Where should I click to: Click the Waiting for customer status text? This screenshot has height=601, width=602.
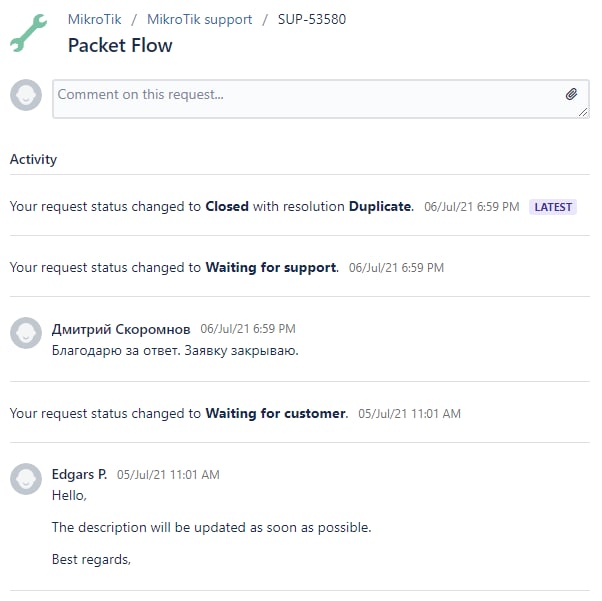click(276, 413)
